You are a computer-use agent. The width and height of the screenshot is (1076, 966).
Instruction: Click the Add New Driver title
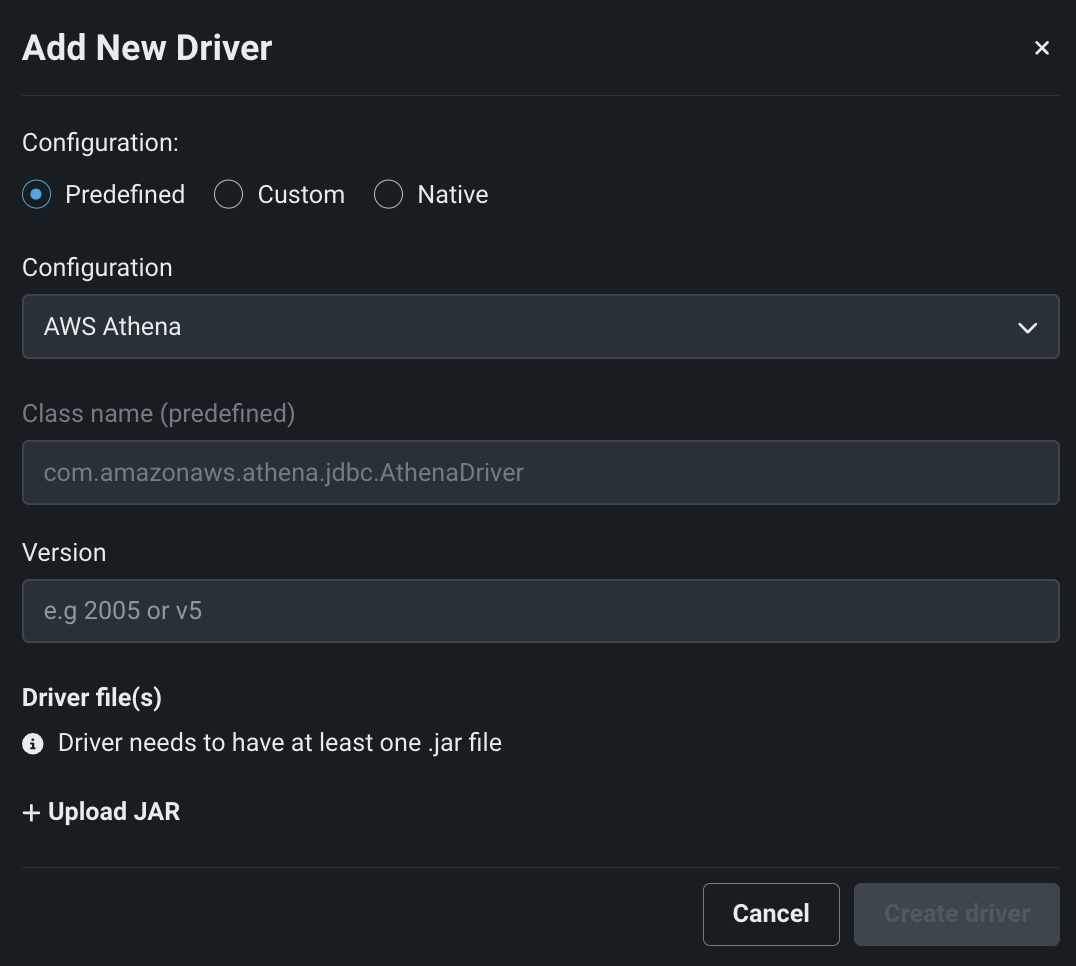(147, 48)
